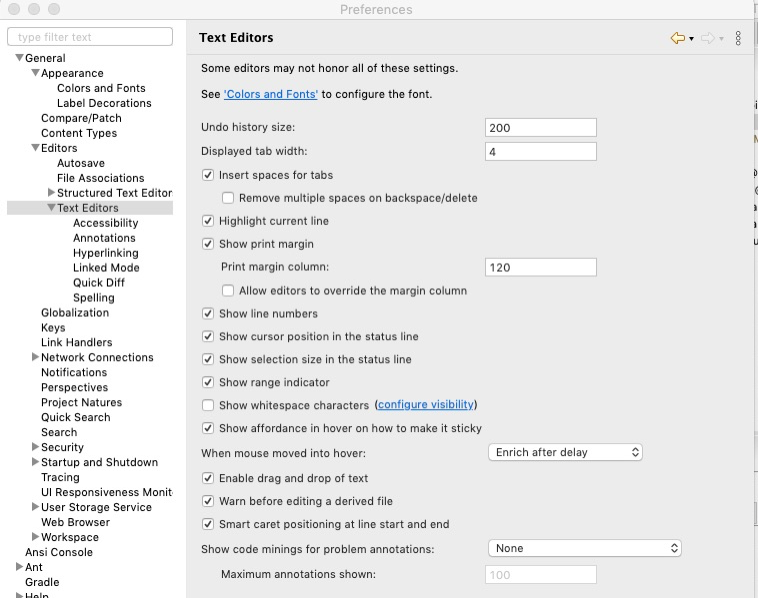Open the code minings None dropdown
758x598 pixels.
click(x=586, y=548)
